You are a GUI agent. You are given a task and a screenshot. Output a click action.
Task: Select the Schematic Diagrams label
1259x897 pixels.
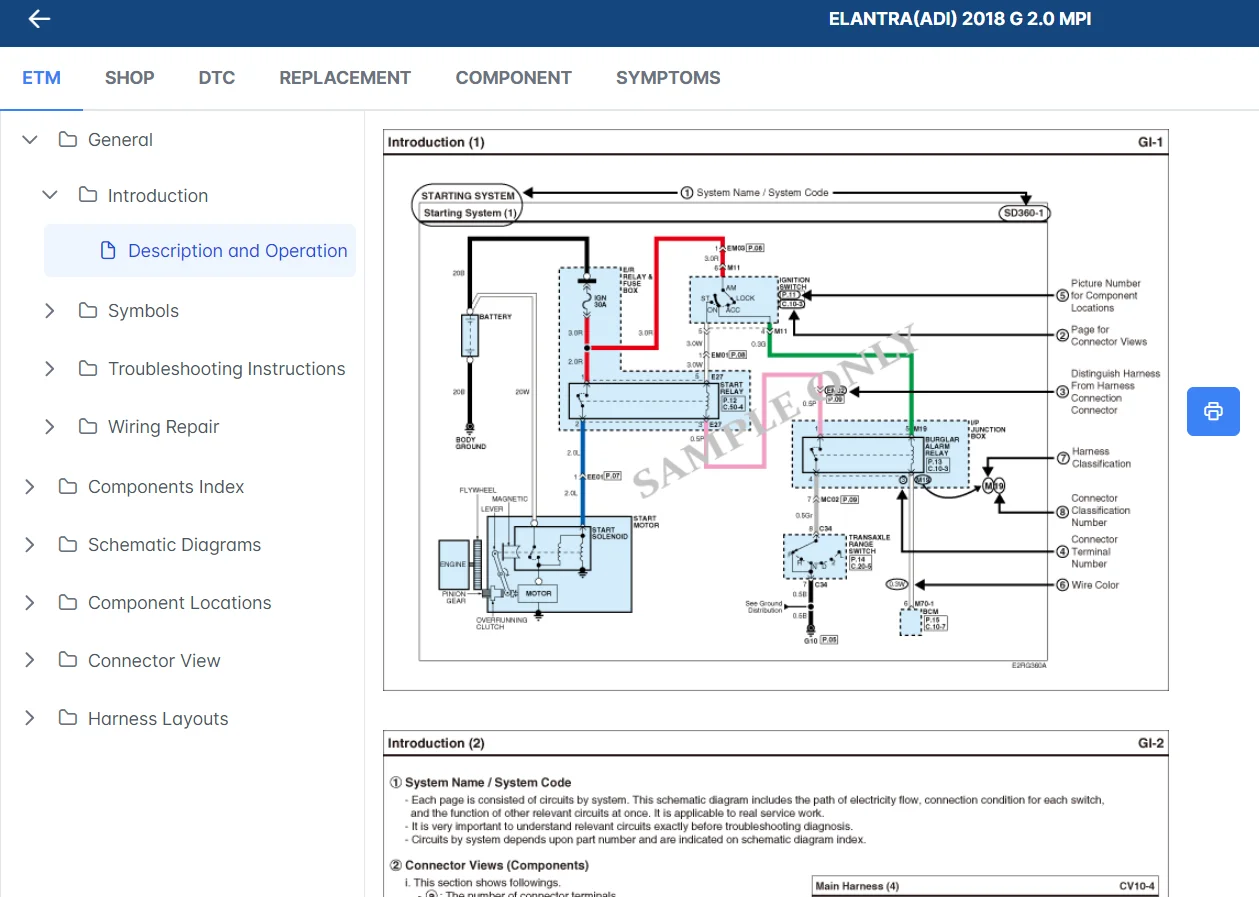[x=174, y=545]
